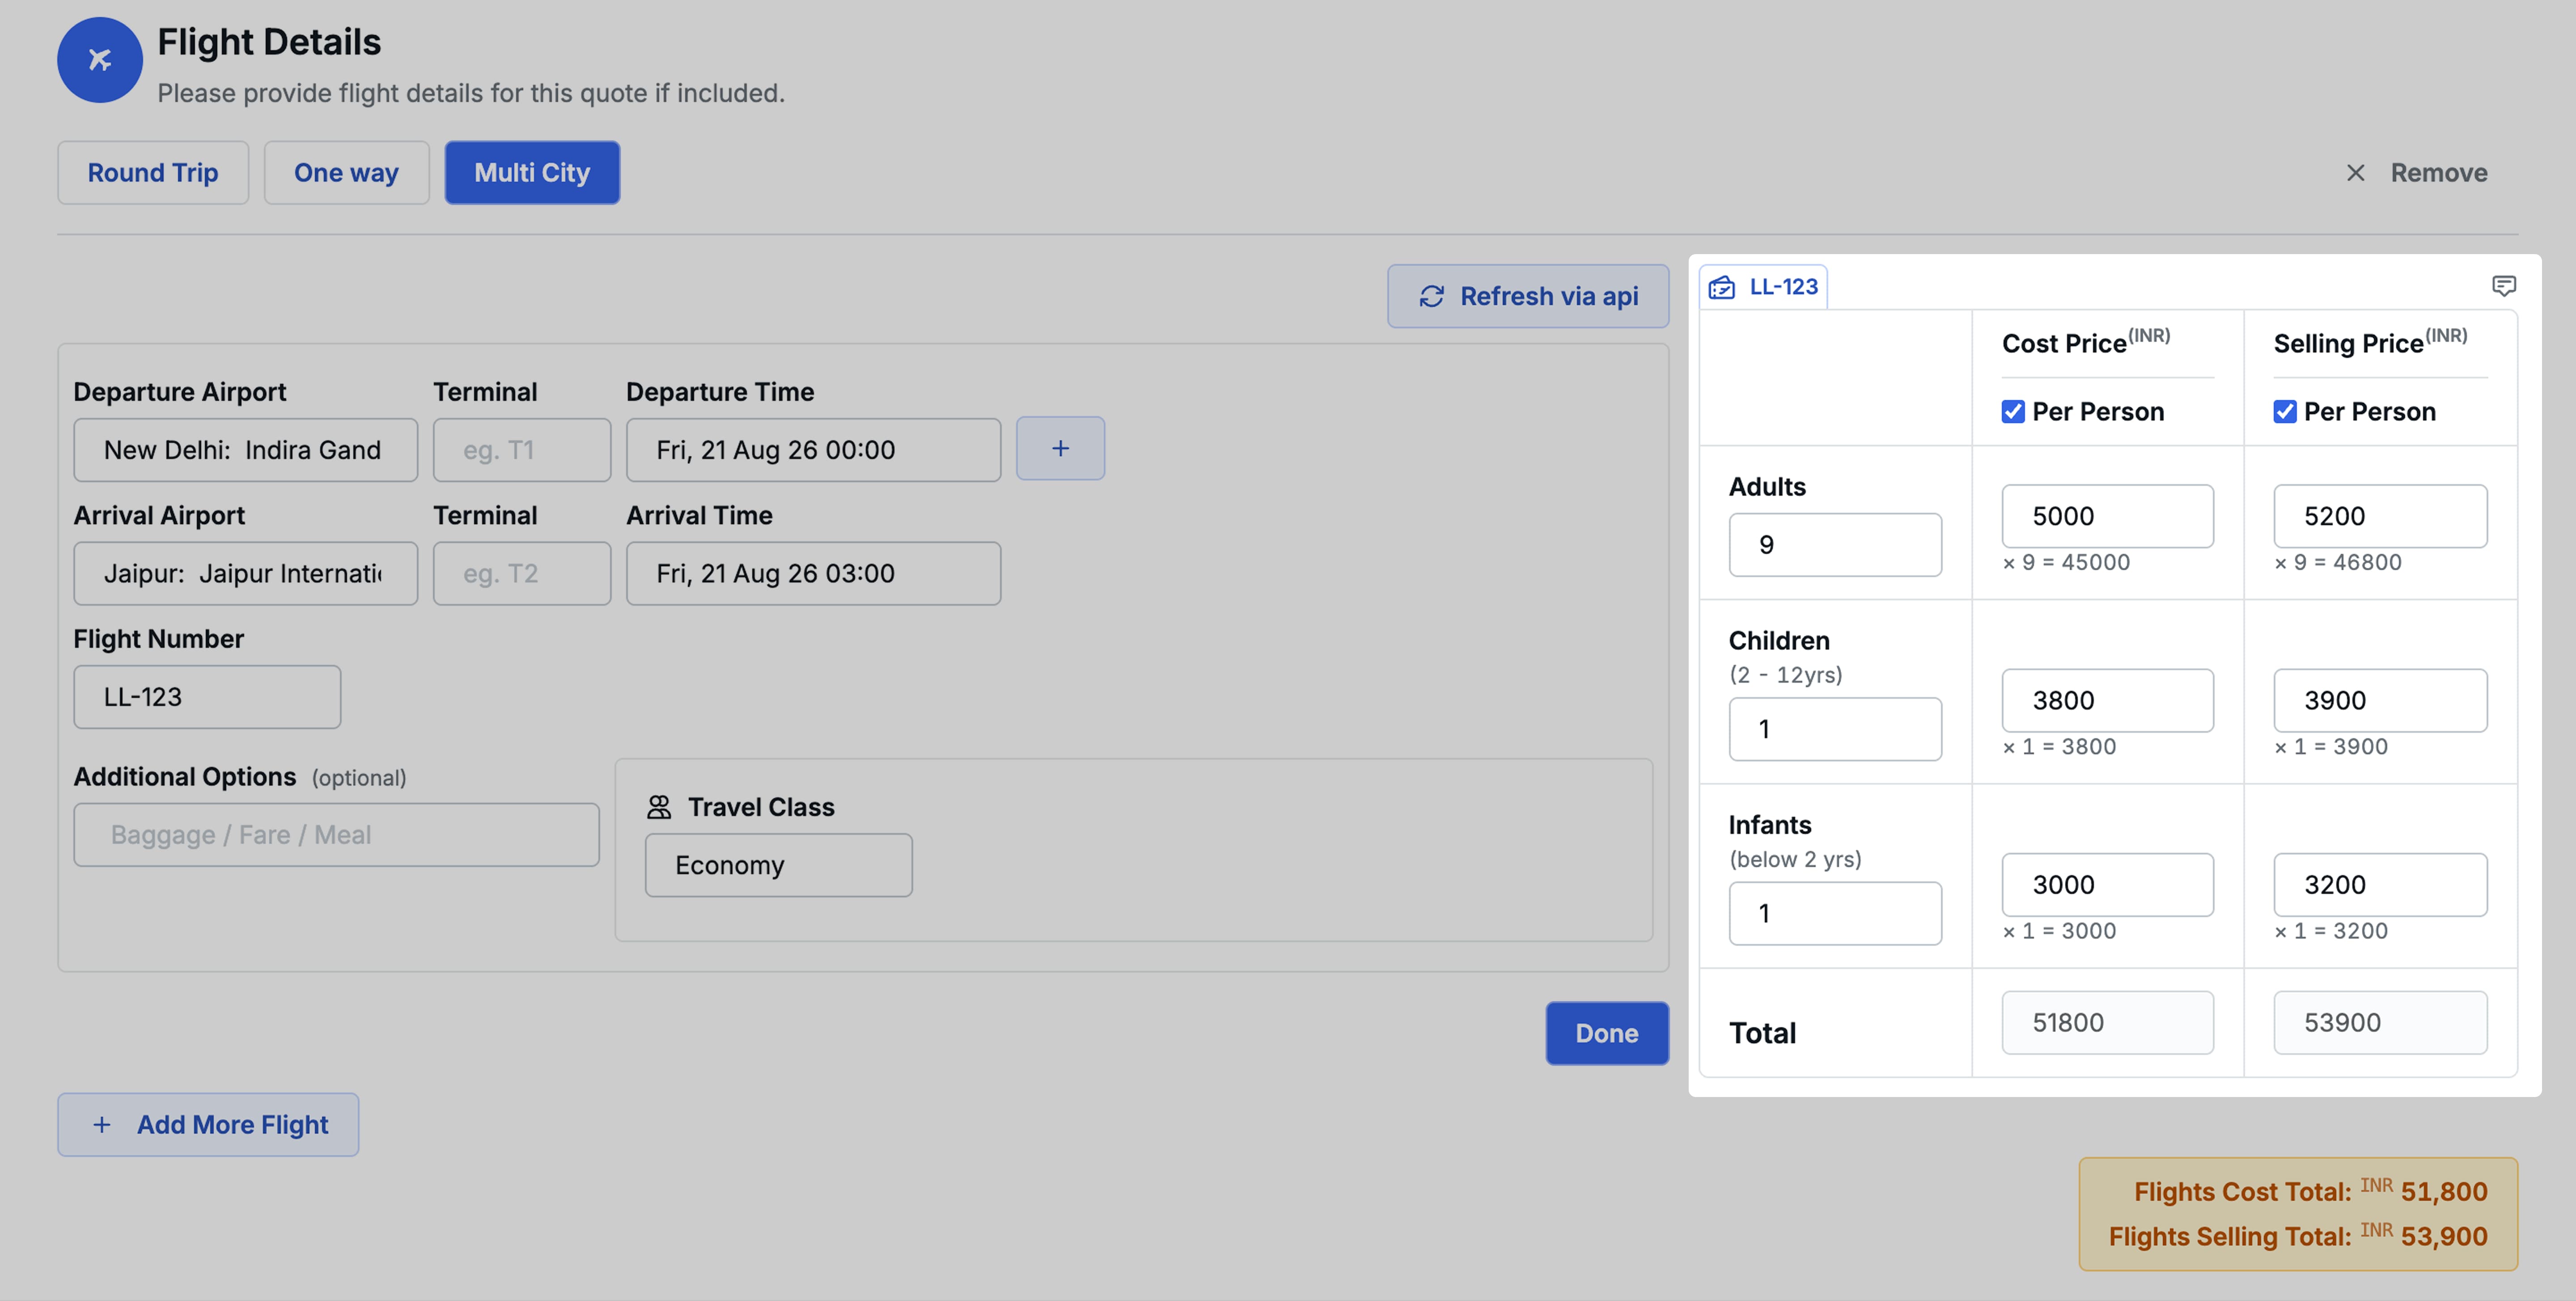Open the Departure Airport New Delhi selector
The image size is (2576, 1301).
pyautogui.click(x=246, y=450)
